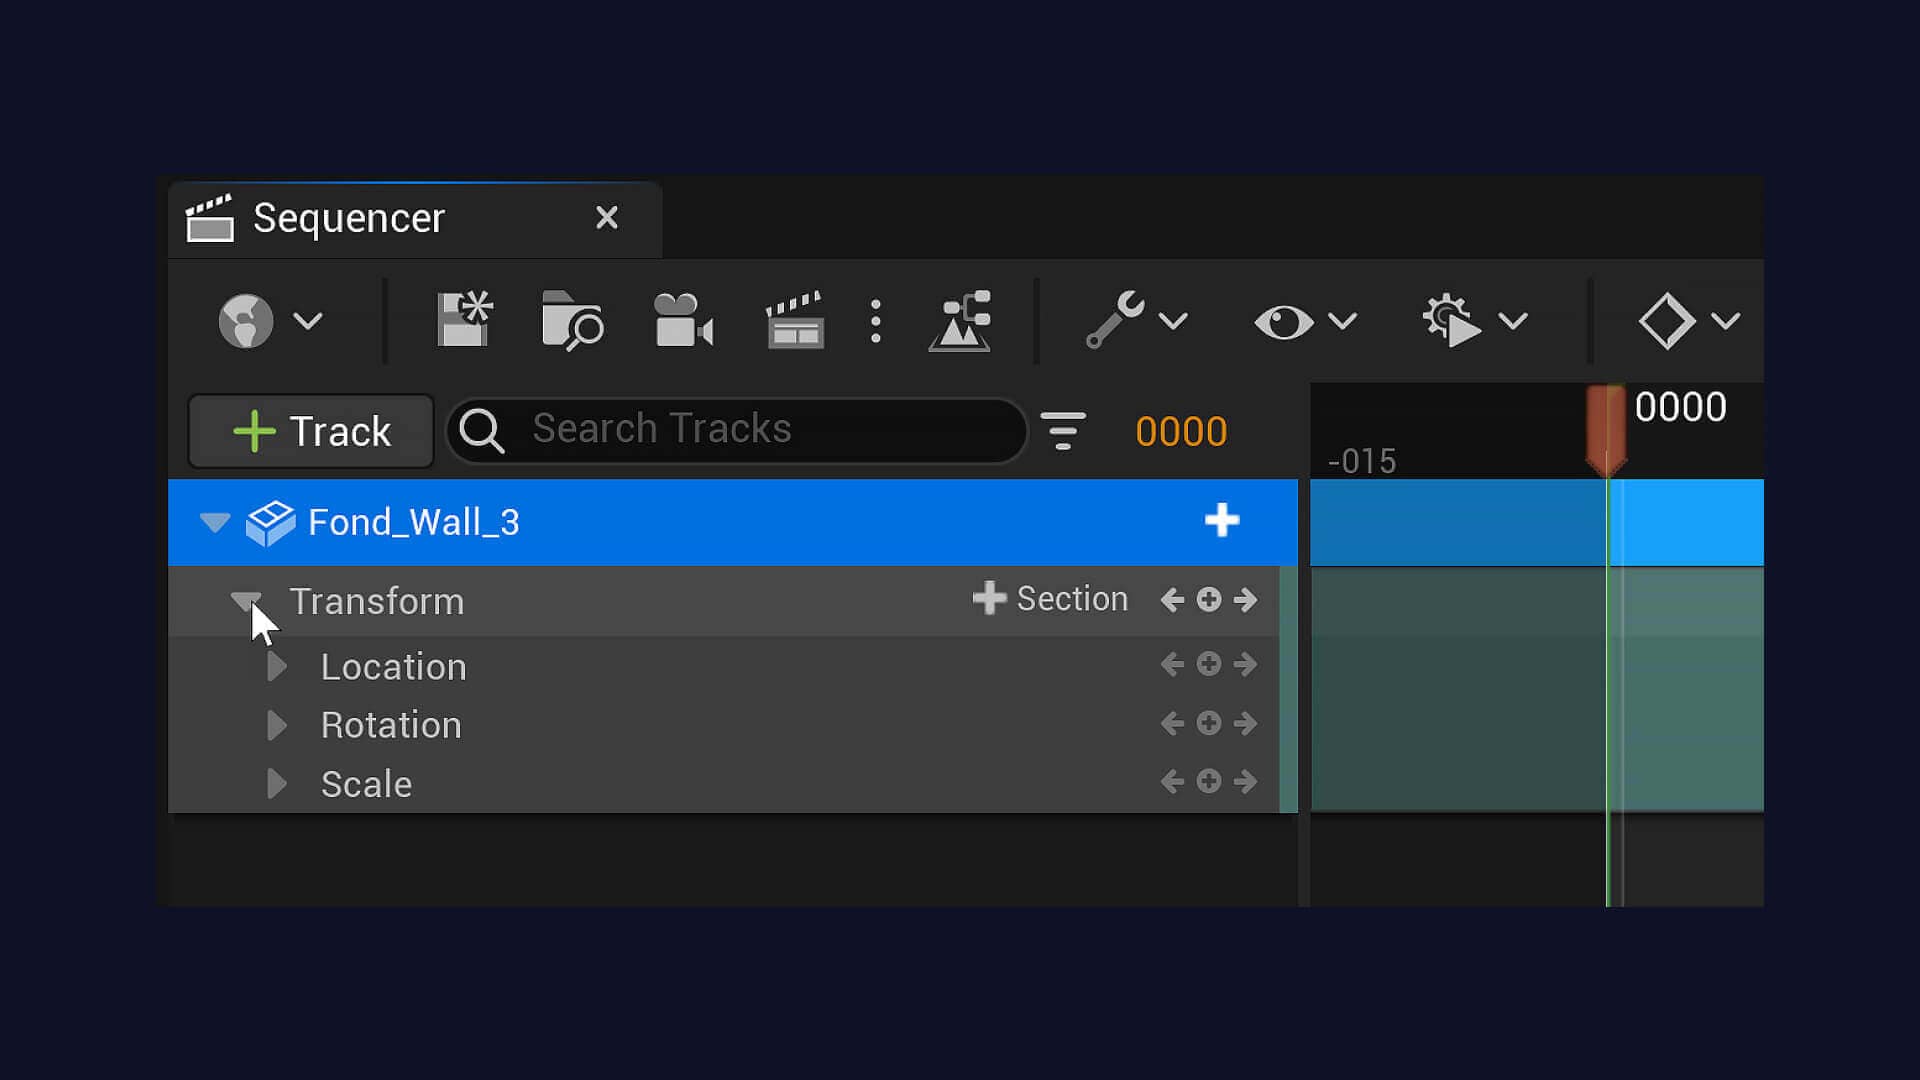The height and width of the screenshot is (1080, 1920).
Task: Add a Section to Transform track
Action: [1048, 600]
